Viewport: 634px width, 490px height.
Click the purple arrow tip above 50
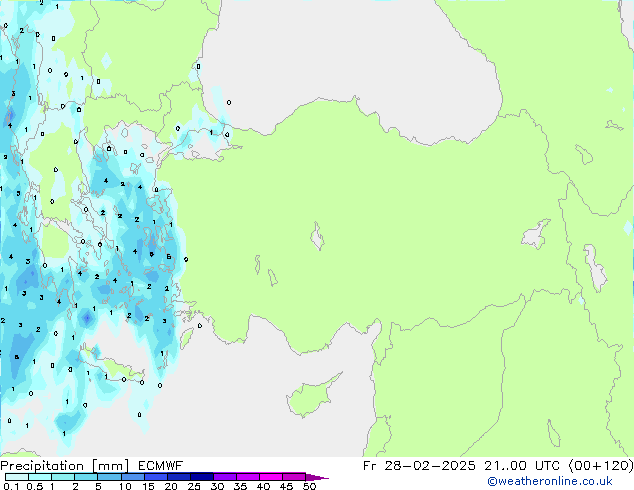tap(316, 477)
